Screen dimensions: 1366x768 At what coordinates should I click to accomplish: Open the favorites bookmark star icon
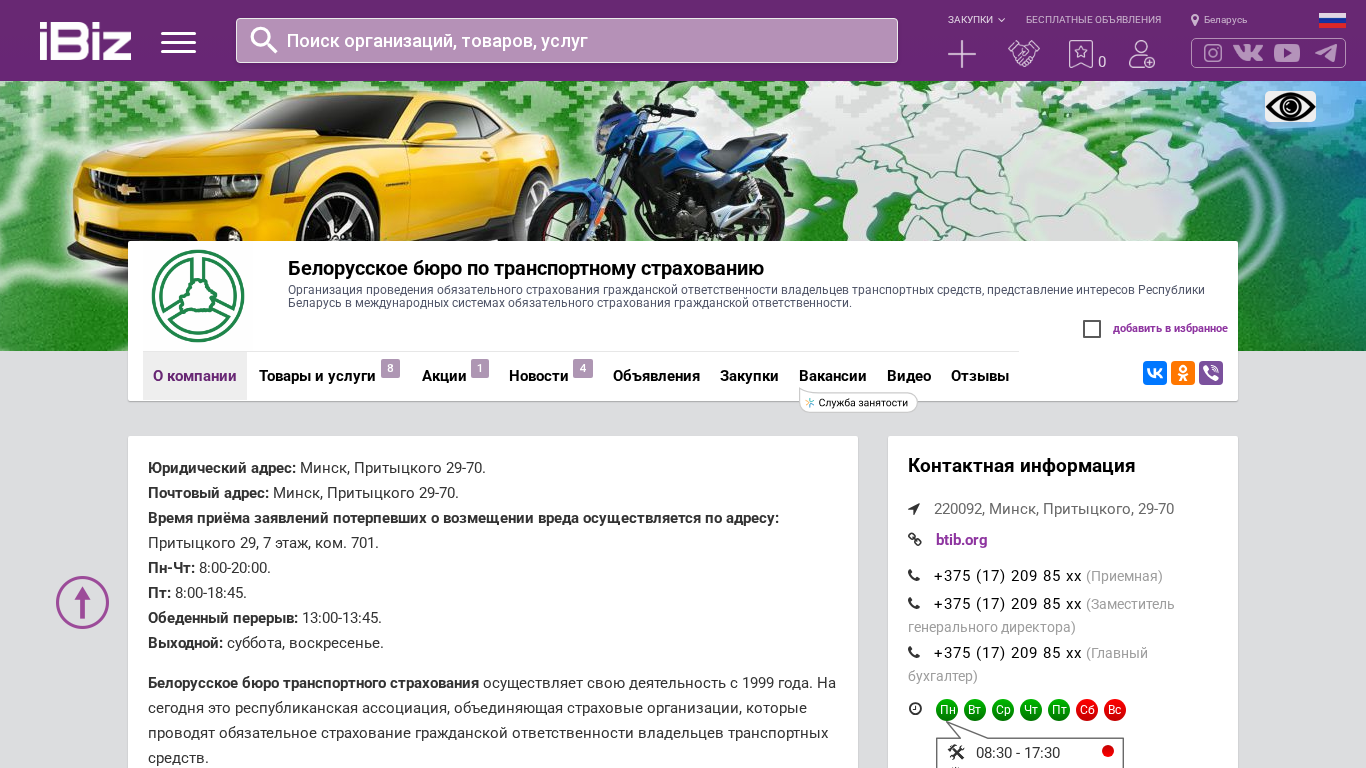click(x=1081, y=54)
